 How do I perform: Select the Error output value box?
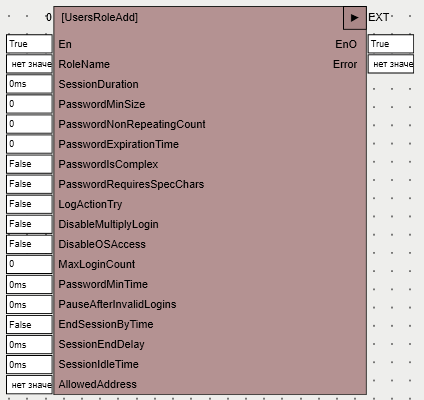pos(391,64)
